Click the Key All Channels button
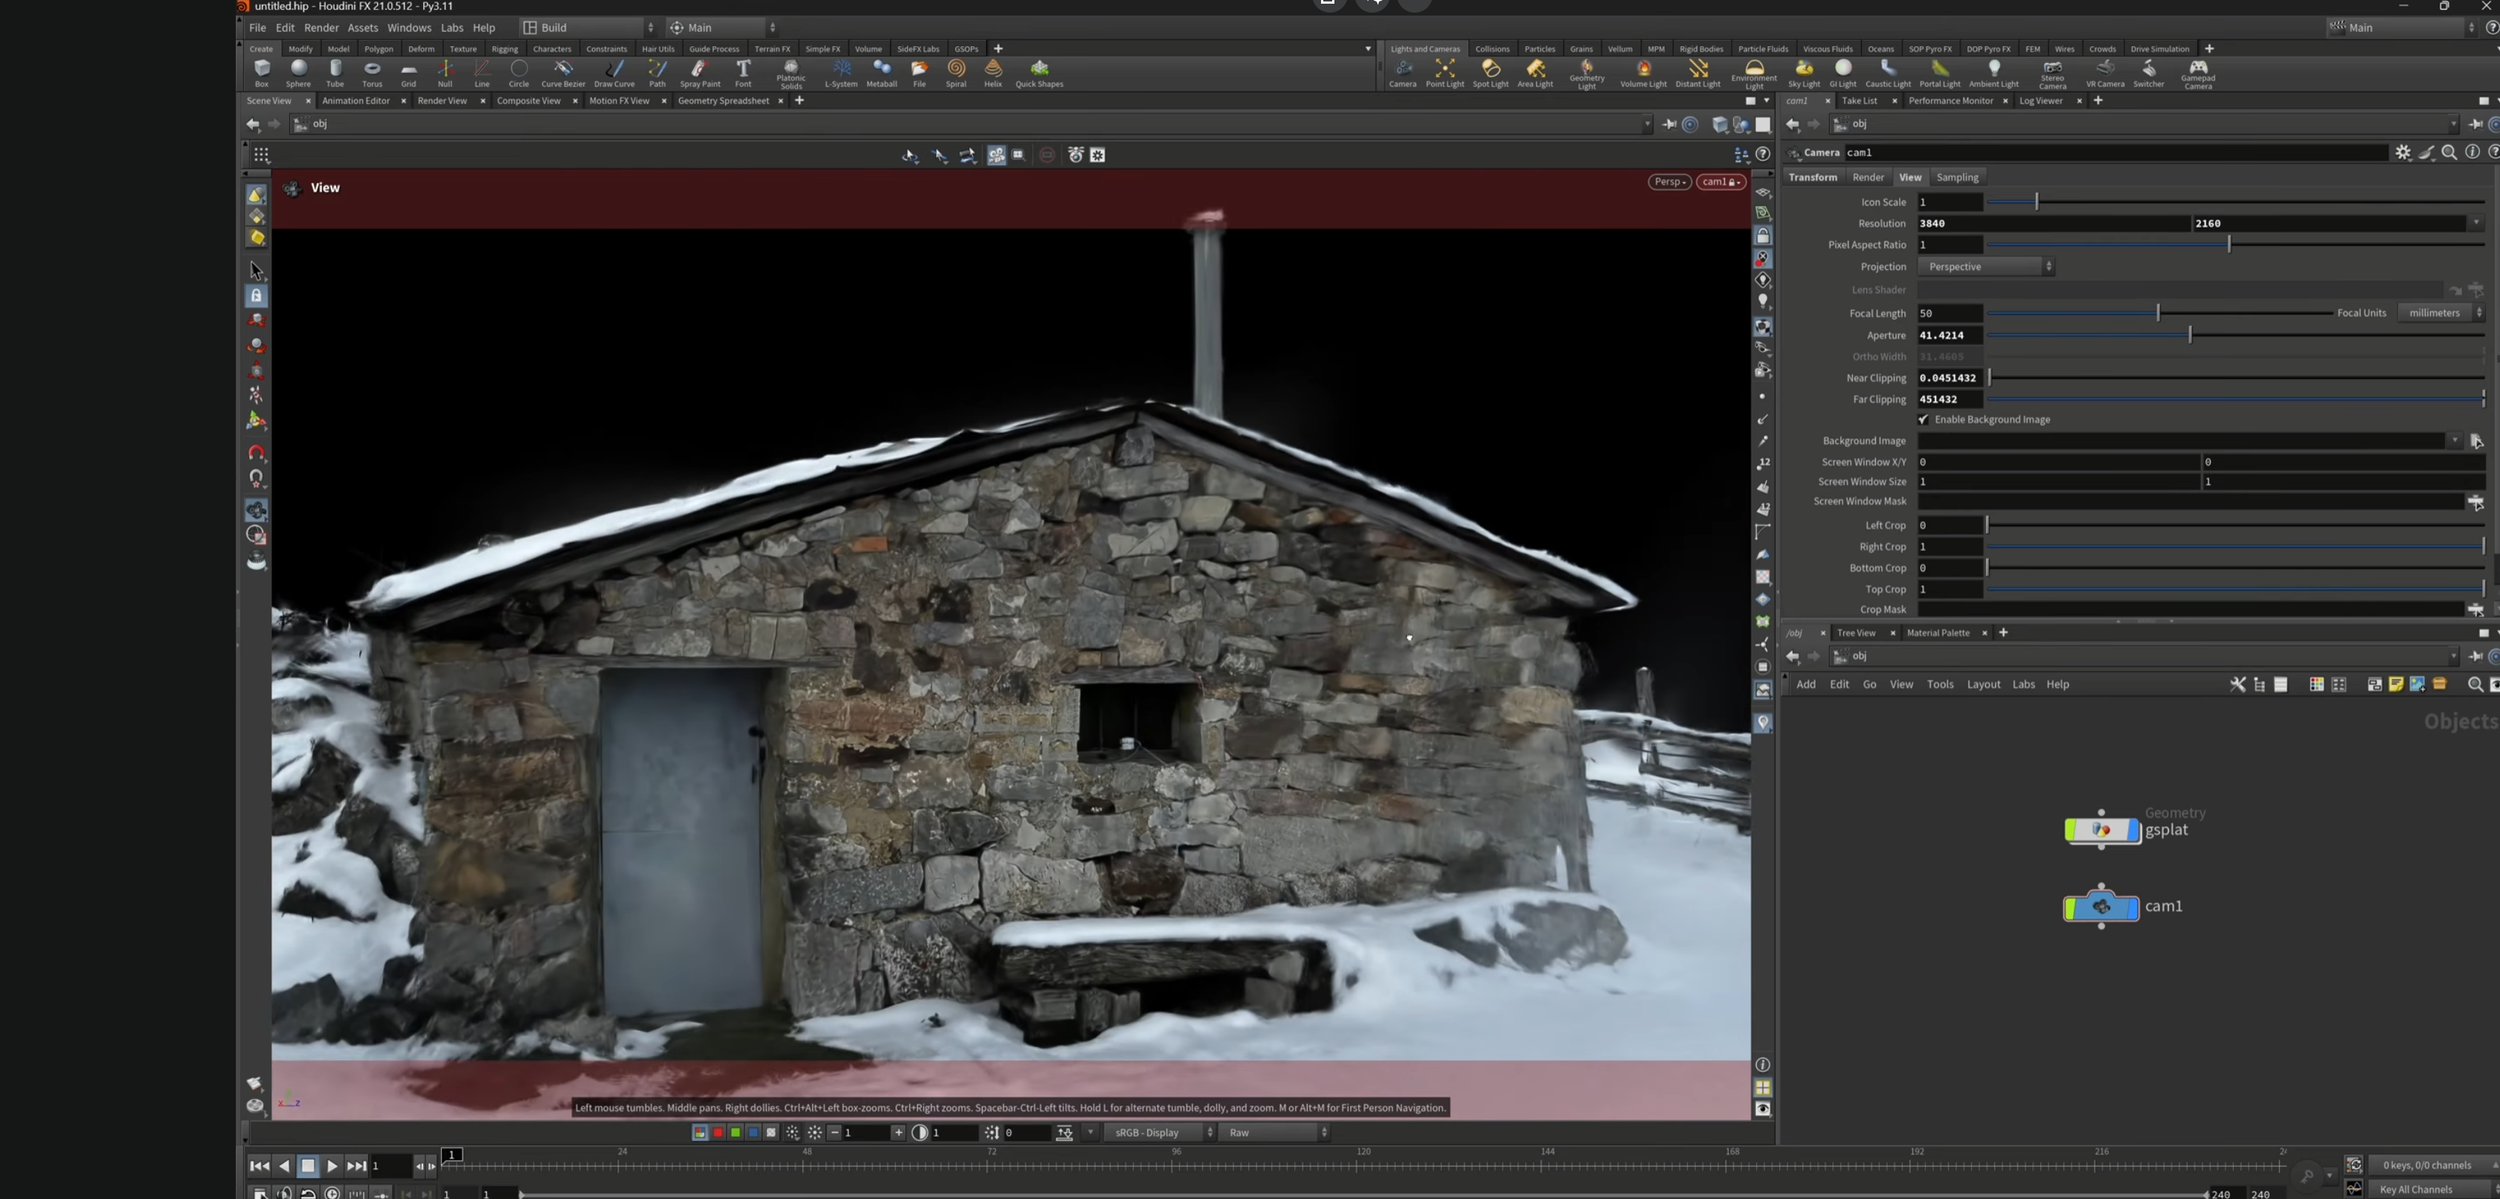This screenshot has width=2500, height=1199. (2415, 1189)
